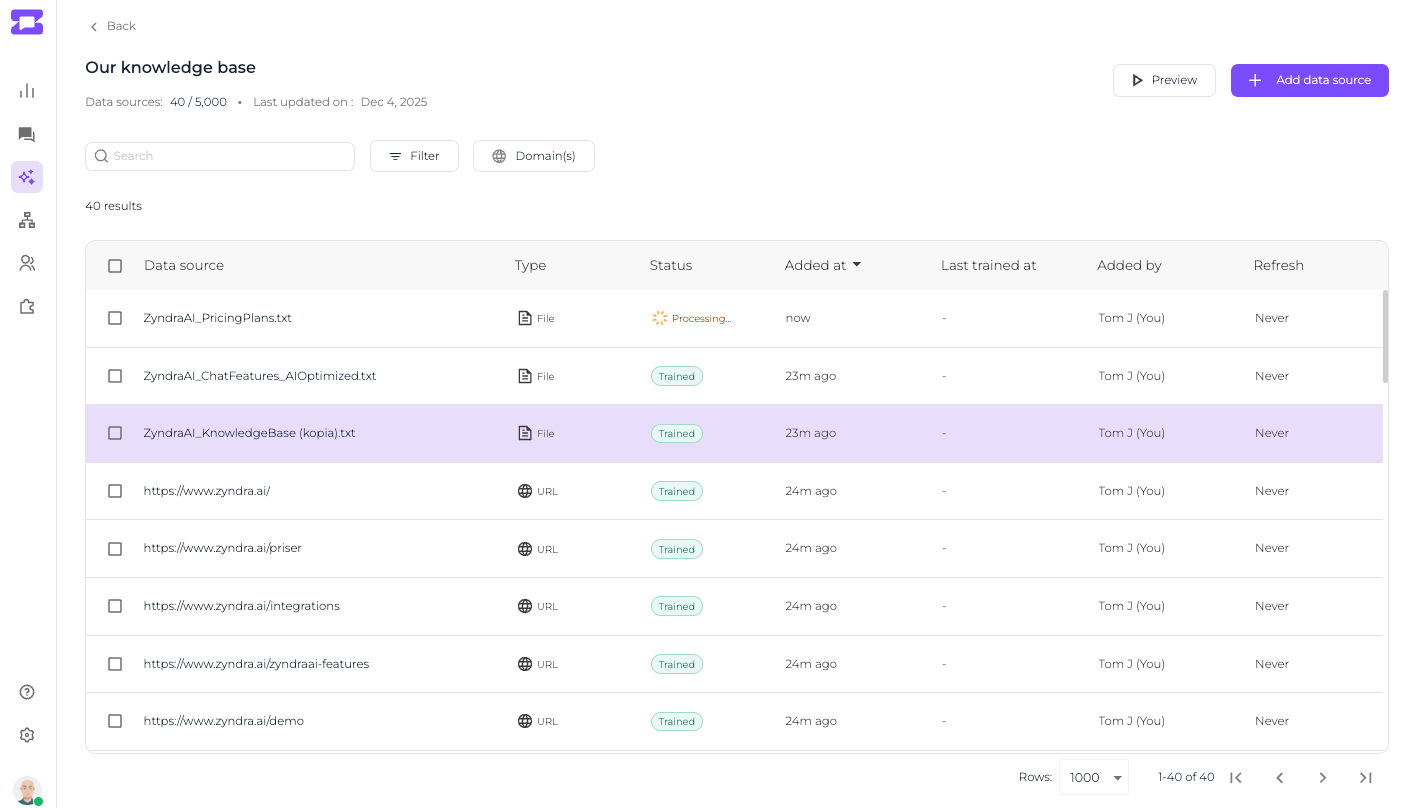
Task: Check the https://www.zyndra.ai/ row checkbox
Action: [x=115, y=491]
